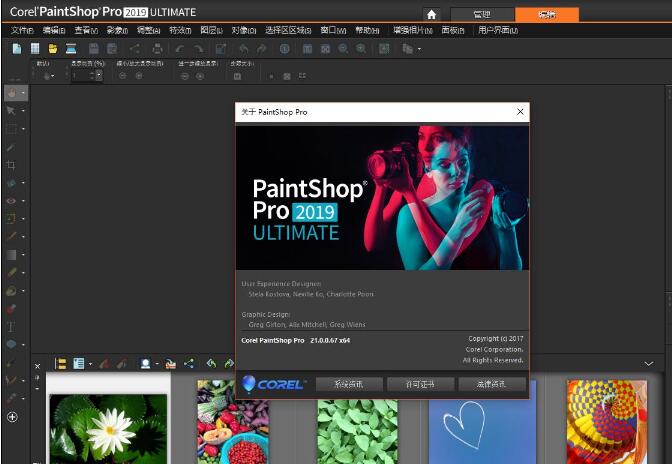
Task: Go to the Home welcome tab
Action: (x=432, y=15)
